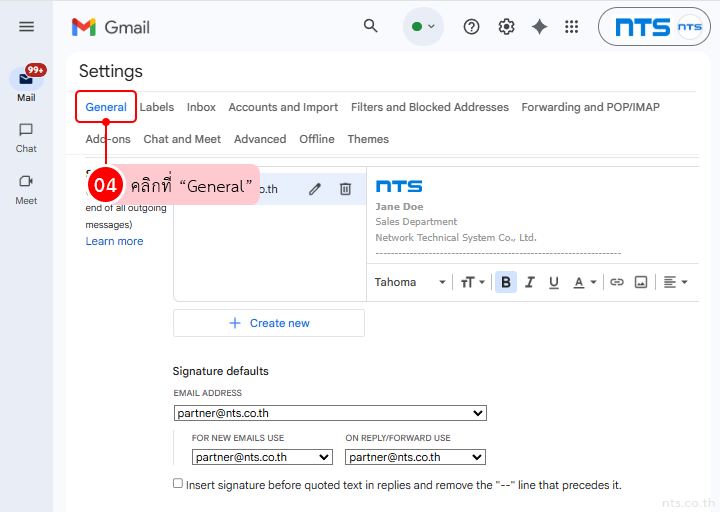Switch to the Inbox tab

201,107
